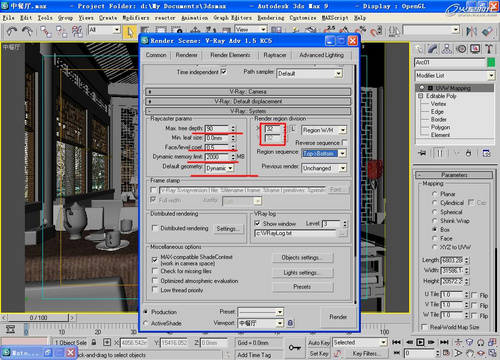Open Lights settings button
The width and height of the screenshot is (500, 360).
tap(302, 273)
